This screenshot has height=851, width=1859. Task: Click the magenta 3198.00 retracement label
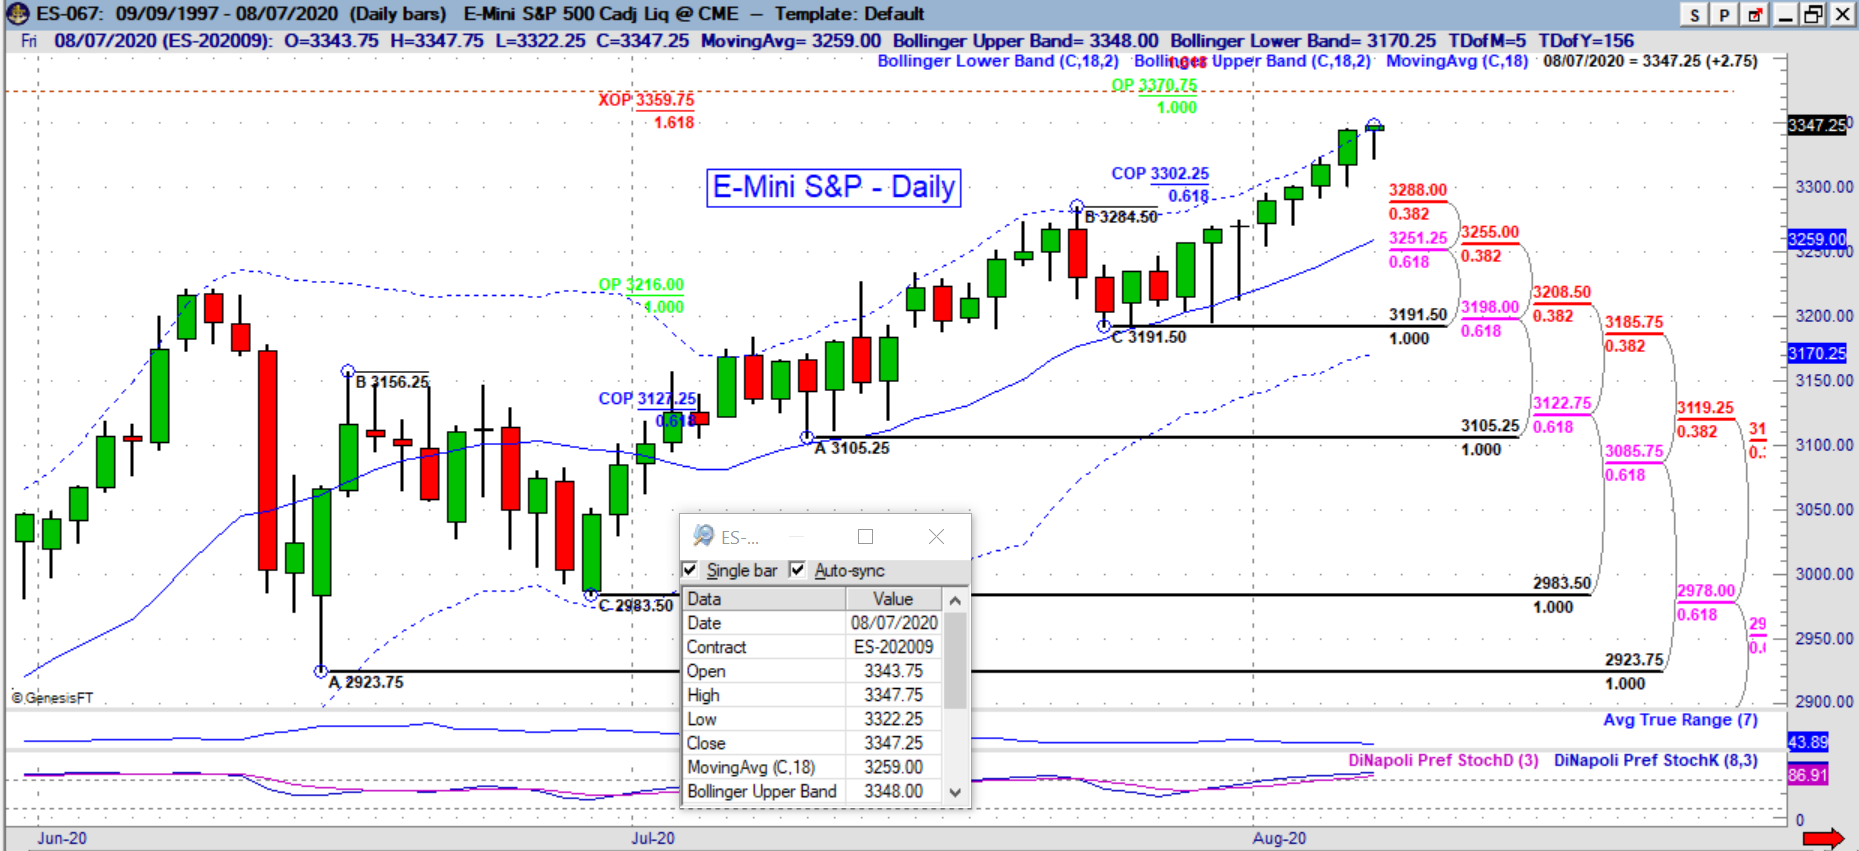1490,307
